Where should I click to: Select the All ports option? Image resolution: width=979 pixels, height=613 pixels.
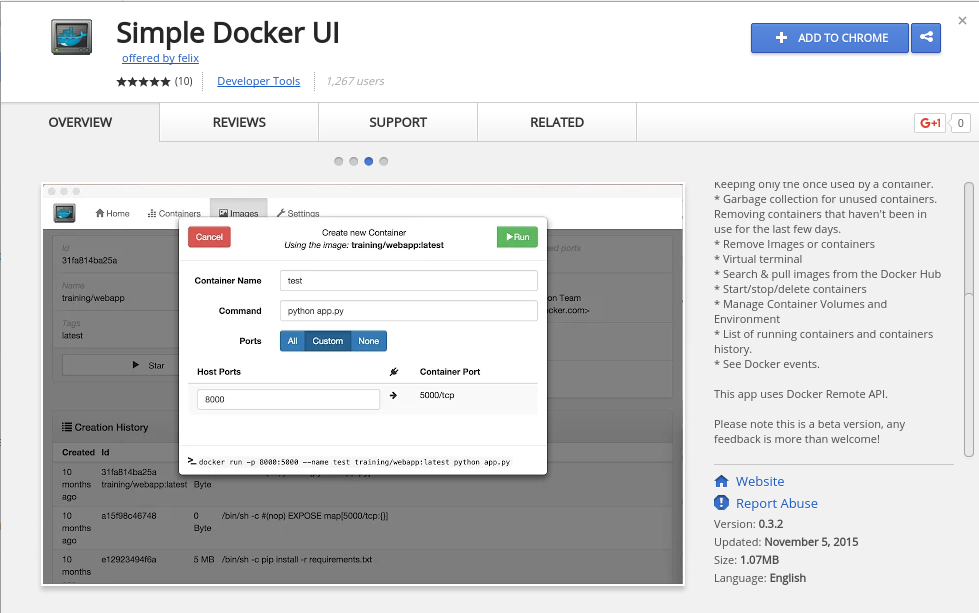click(x=292, y=341)
